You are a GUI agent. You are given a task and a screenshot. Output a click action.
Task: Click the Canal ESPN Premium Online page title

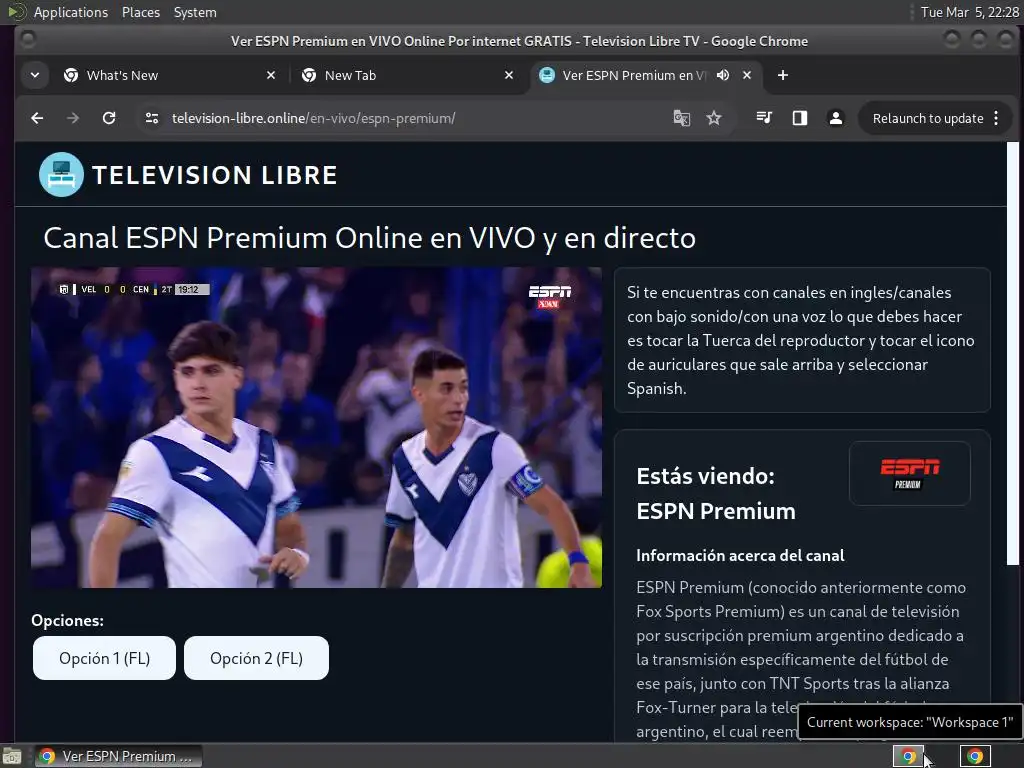point(370,238)
